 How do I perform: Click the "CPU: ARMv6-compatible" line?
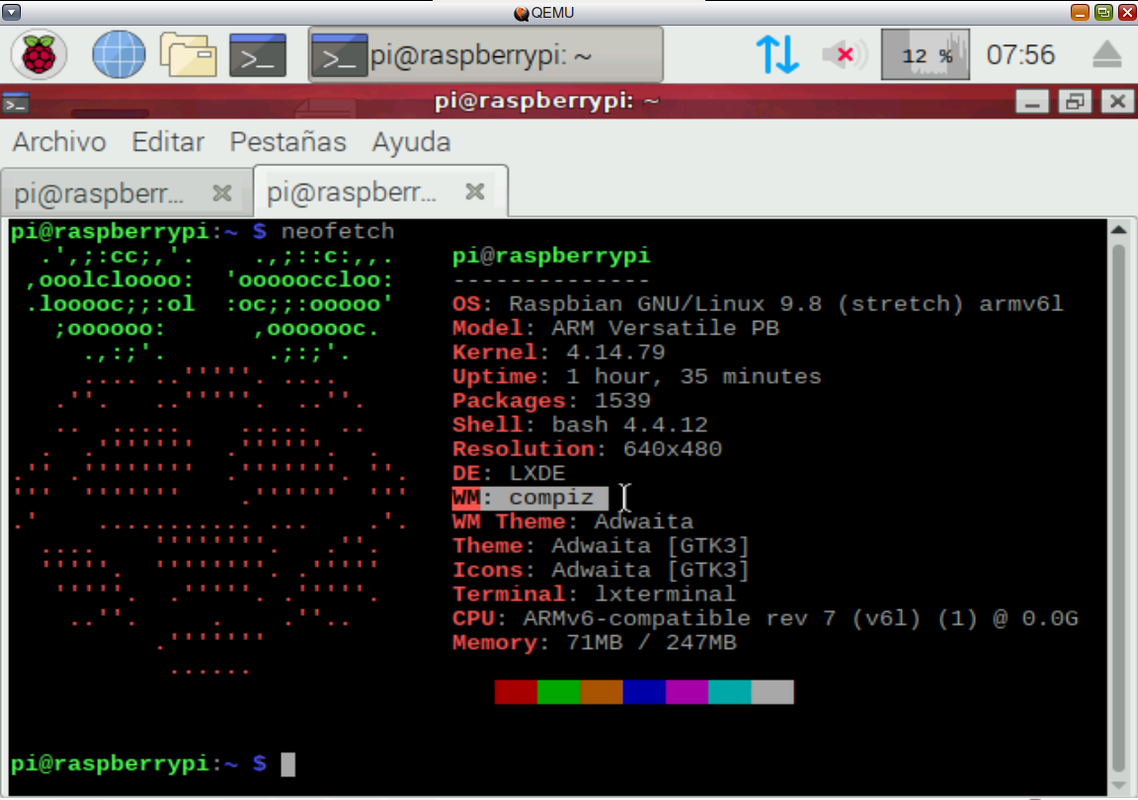(x=765, y=619)
